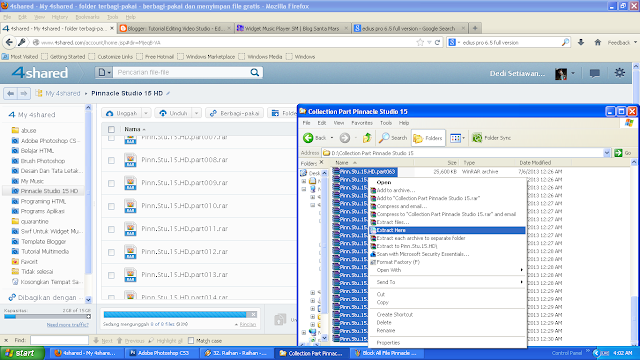640x360 pixels.
Task: Click the user avatar picture
Action: pyautogui.click(x=561, y=73)
